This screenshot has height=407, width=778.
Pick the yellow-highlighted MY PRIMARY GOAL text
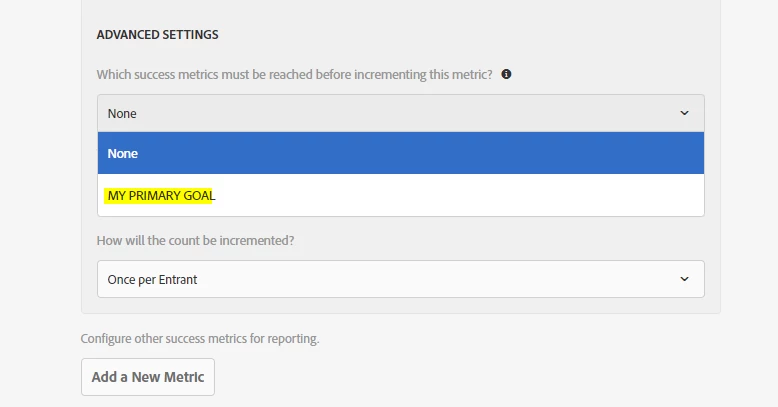[161, 196]
